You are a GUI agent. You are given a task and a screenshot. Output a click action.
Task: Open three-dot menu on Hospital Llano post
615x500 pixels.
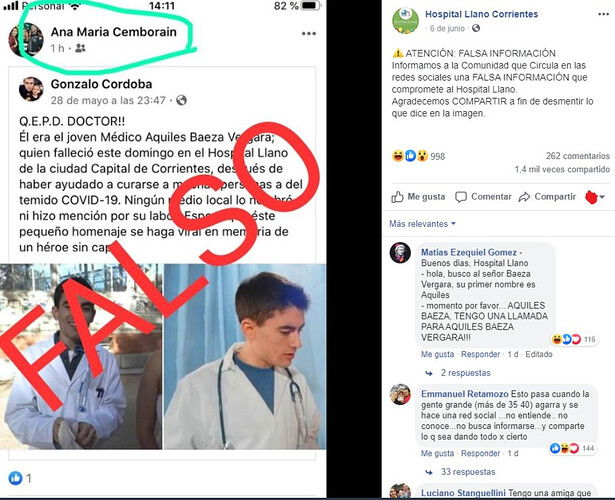(x=603, y=14)
